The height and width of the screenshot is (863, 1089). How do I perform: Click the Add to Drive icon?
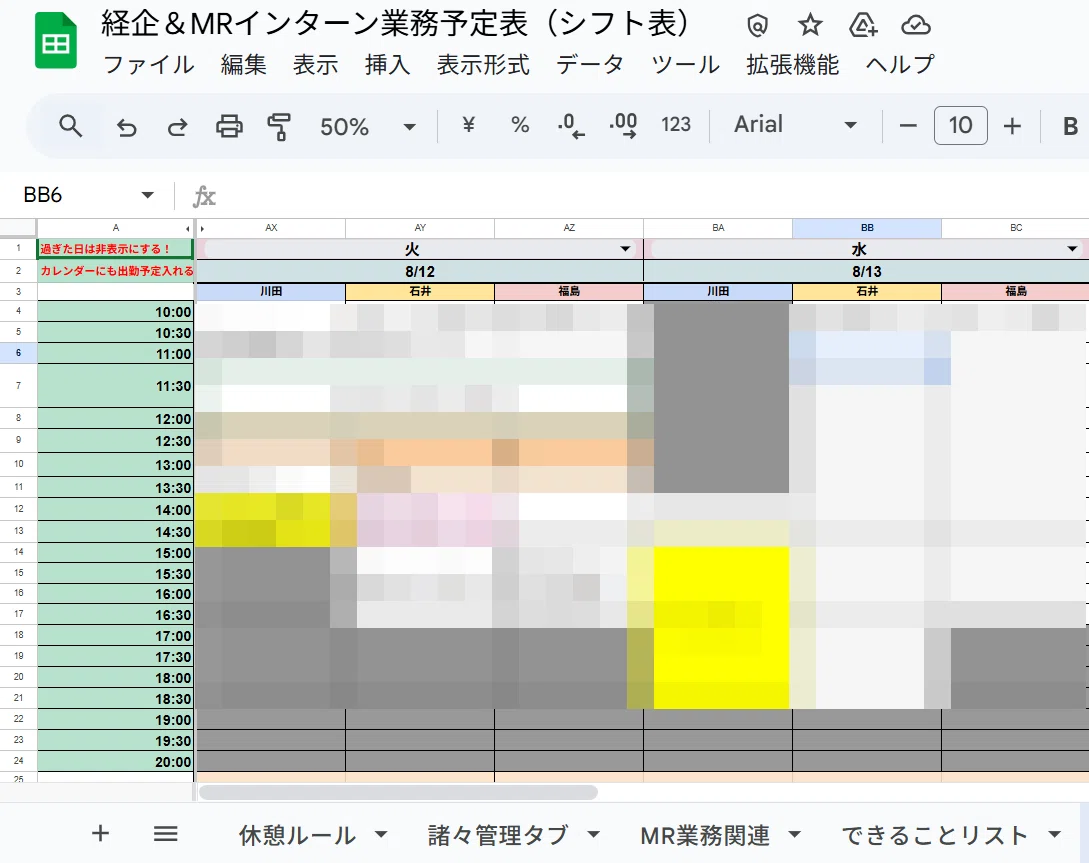tap(863, 26)
